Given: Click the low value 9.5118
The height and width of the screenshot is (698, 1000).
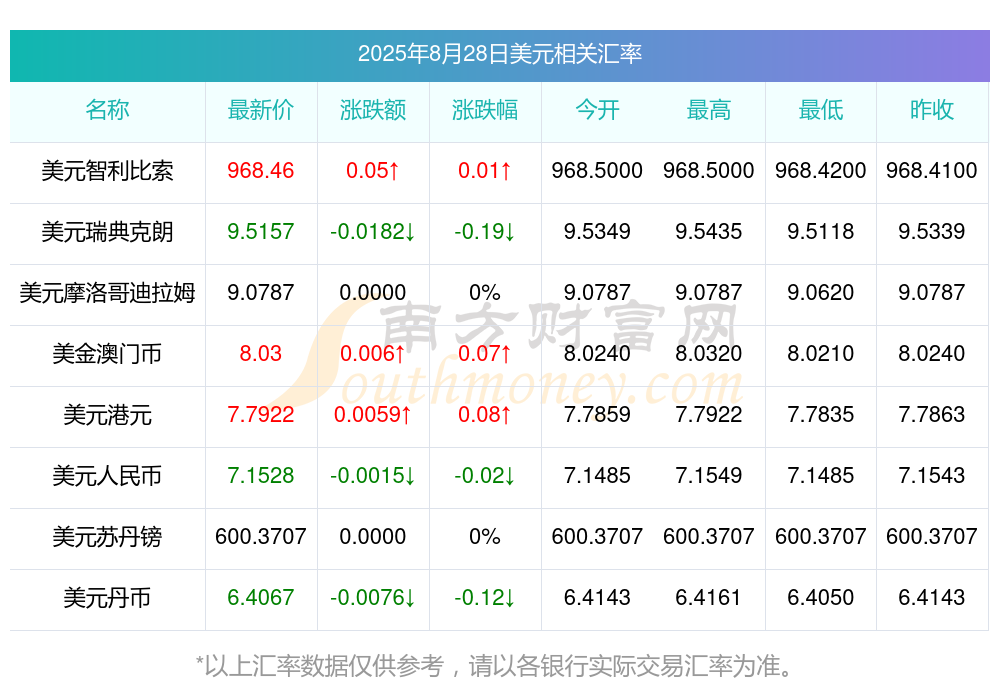Looking at the screenshot, I should [x=821, y=232].
